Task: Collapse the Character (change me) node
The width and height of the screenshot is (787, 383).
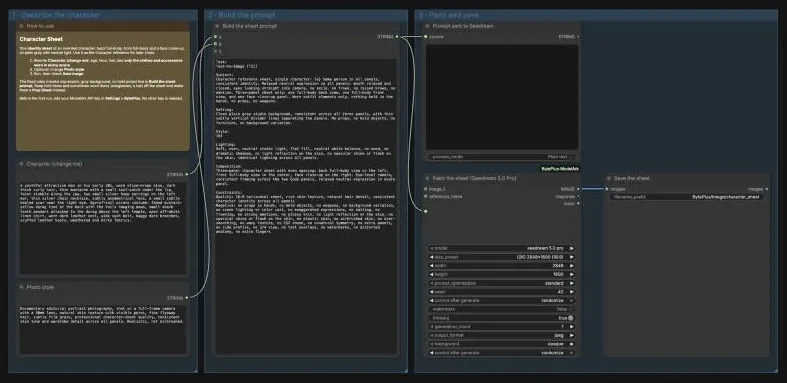Action: coord(22,164)
